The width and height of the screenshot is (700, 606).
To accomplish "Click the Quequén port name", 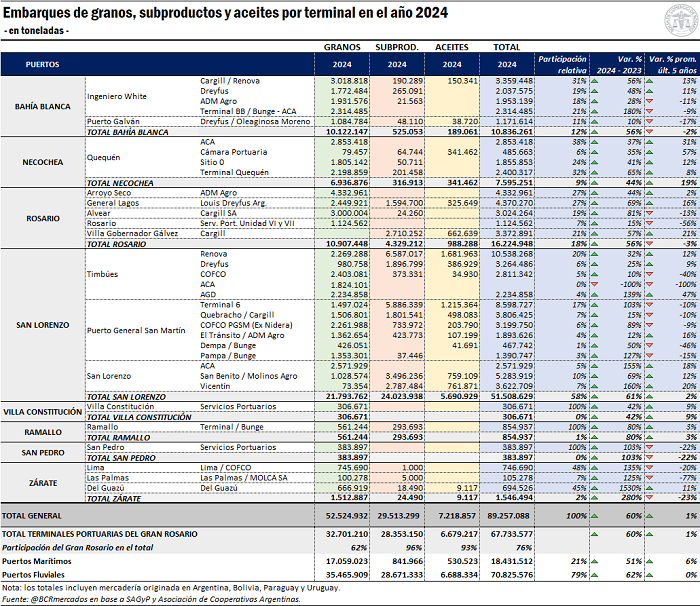I will pyautogui.click(x=103, y=158).
